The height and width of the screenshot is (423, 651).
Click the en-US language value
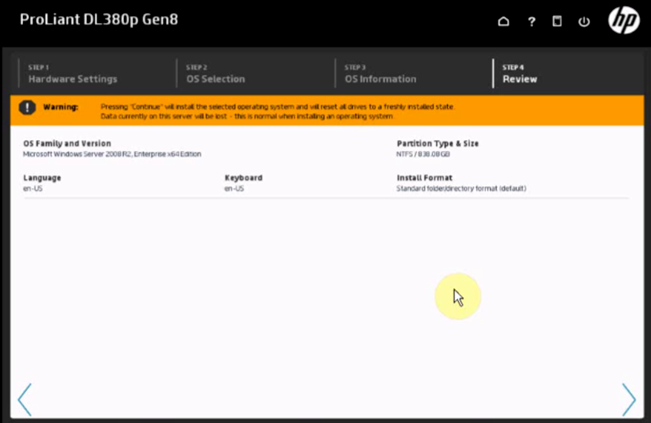(33, 188)
